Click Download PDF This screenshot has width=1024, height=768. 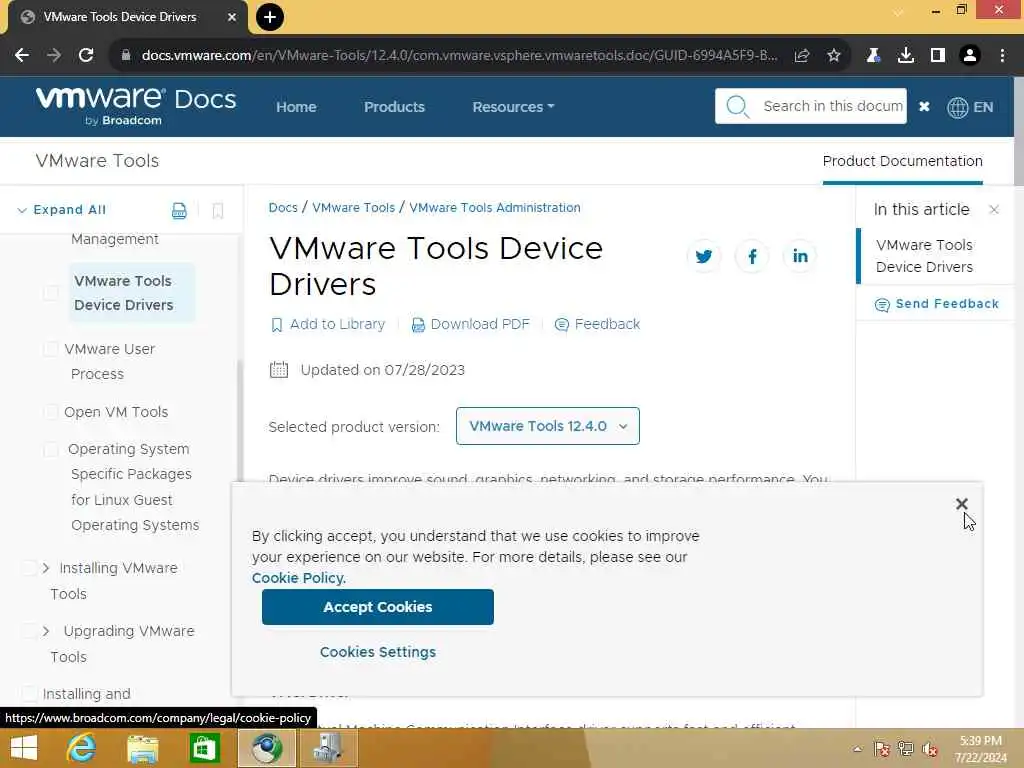click(x=470, y=325)
